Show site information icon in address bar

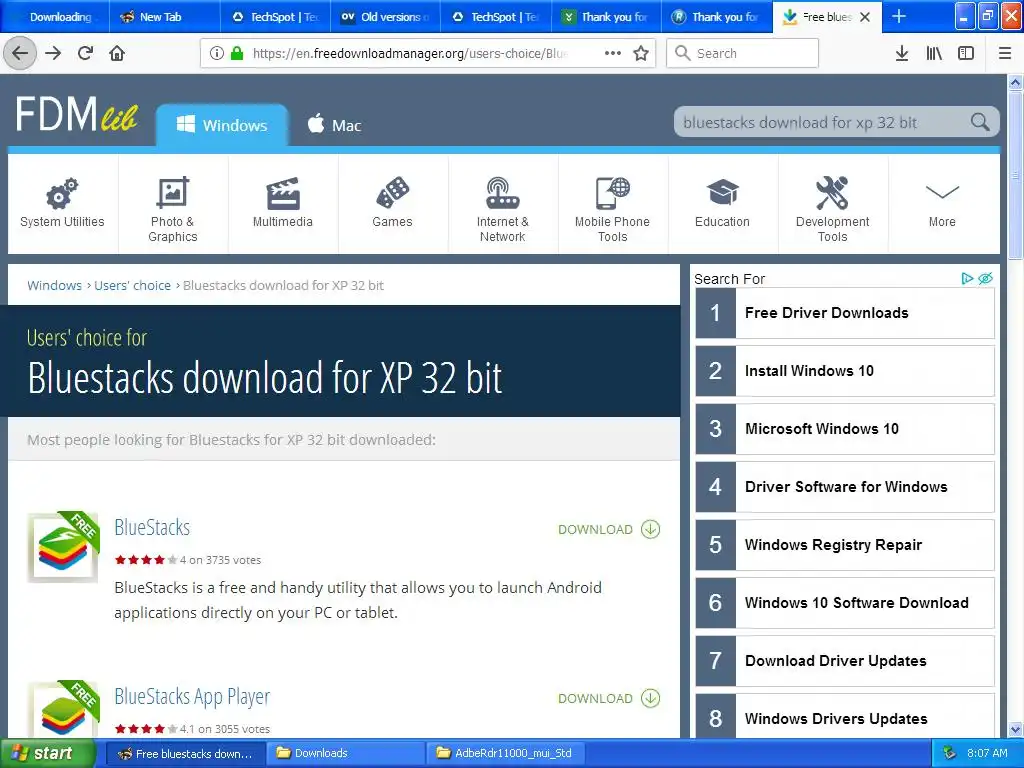(x=217, y=53)
